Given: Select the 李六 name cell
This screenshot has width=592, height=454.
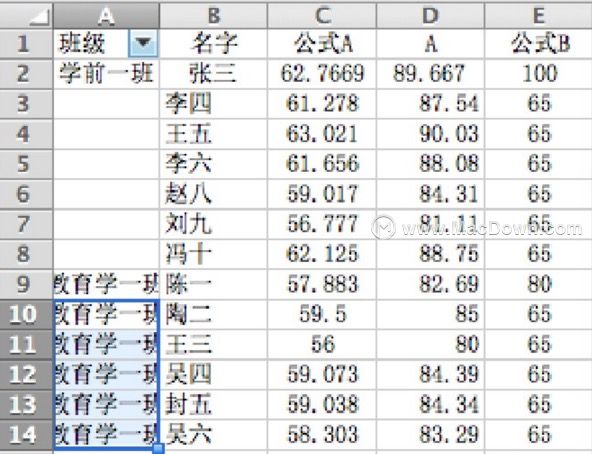Looking at the screenshot, I should point(213,164).
